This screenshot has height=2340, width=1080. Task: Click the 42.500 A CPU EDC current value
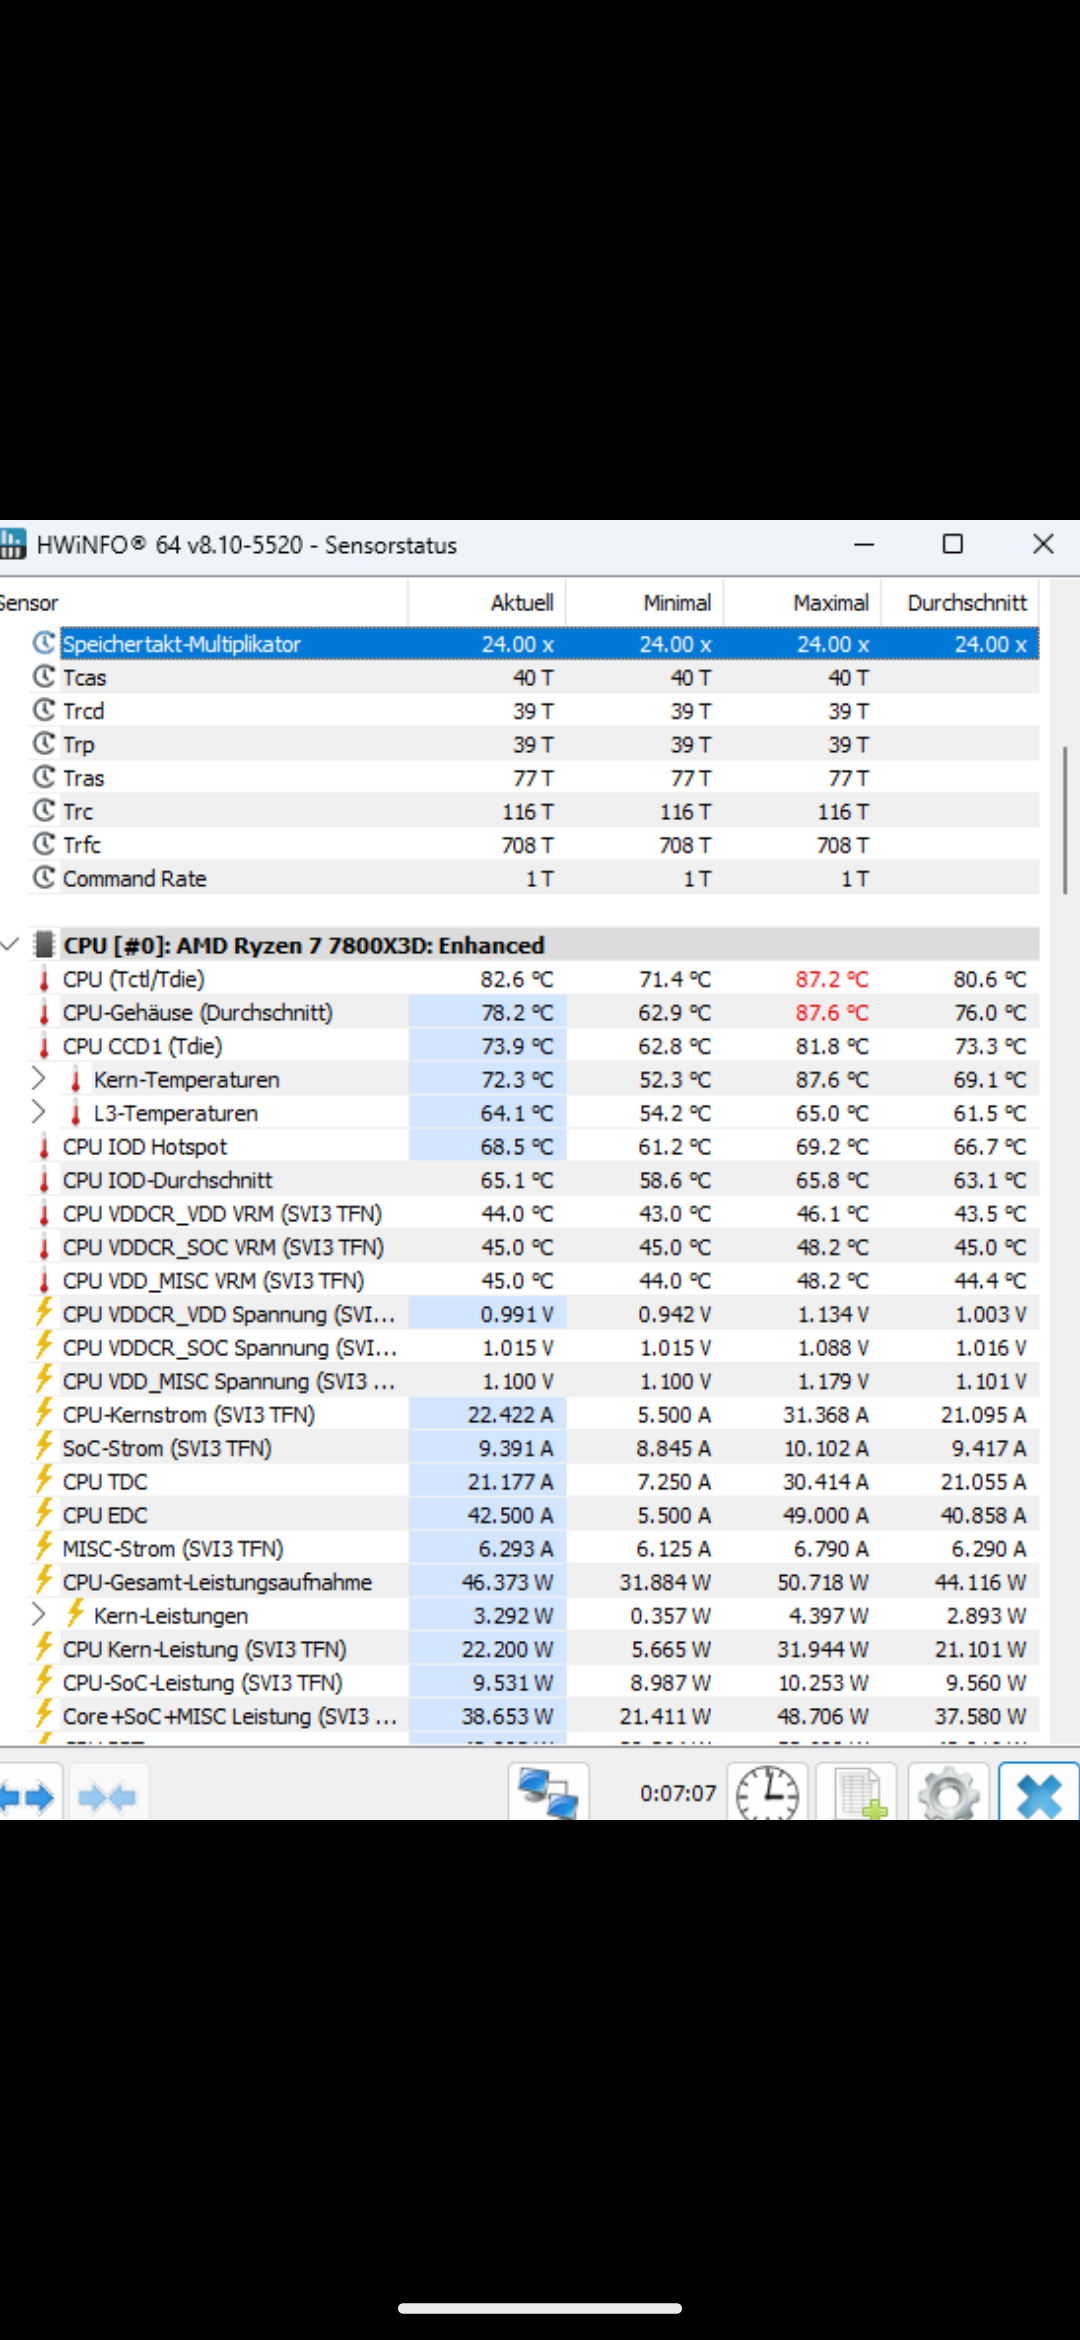click(510, 1514)
